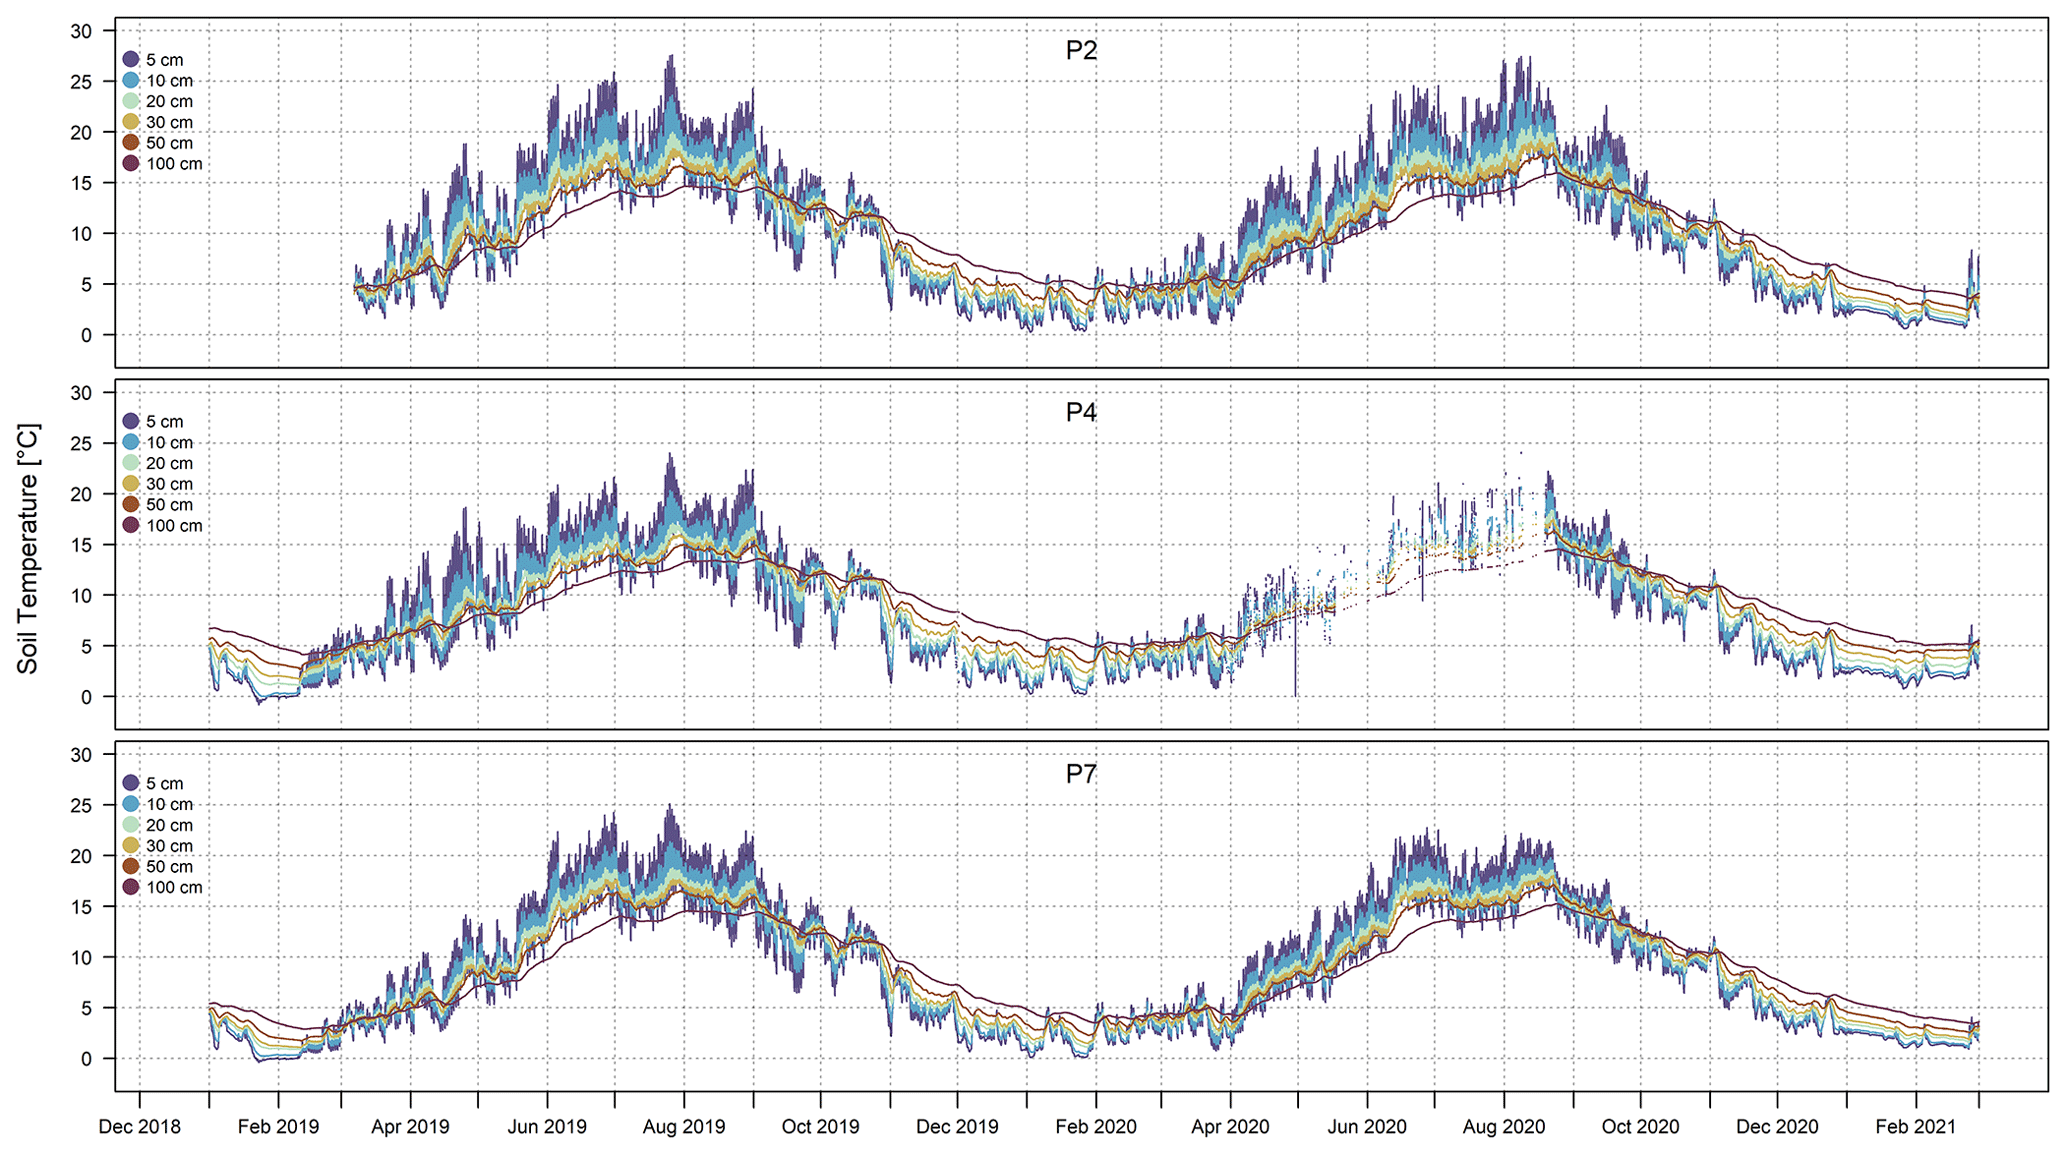Click the 5 cm legend swatch in P2
The image size is (2067, 1155).
point(131,60)
